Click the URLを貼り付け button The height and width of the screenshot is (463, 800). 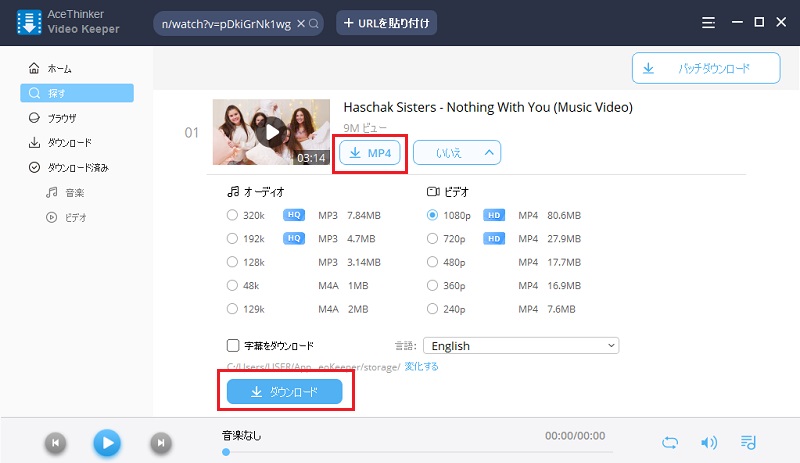386,23
